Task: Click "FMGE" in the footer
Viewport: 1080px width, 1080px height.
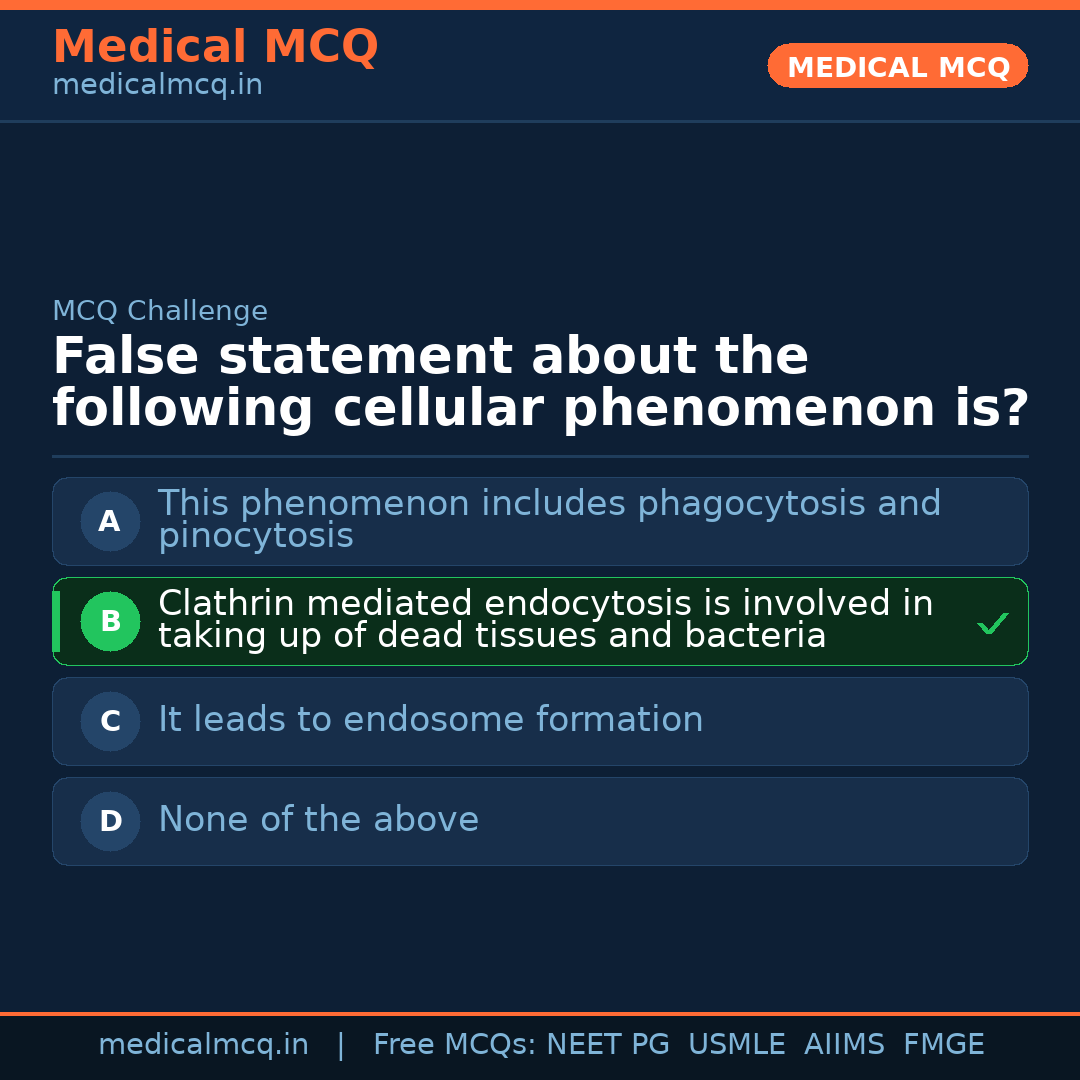Action: pyautogui.click(x=943, y=1045)
